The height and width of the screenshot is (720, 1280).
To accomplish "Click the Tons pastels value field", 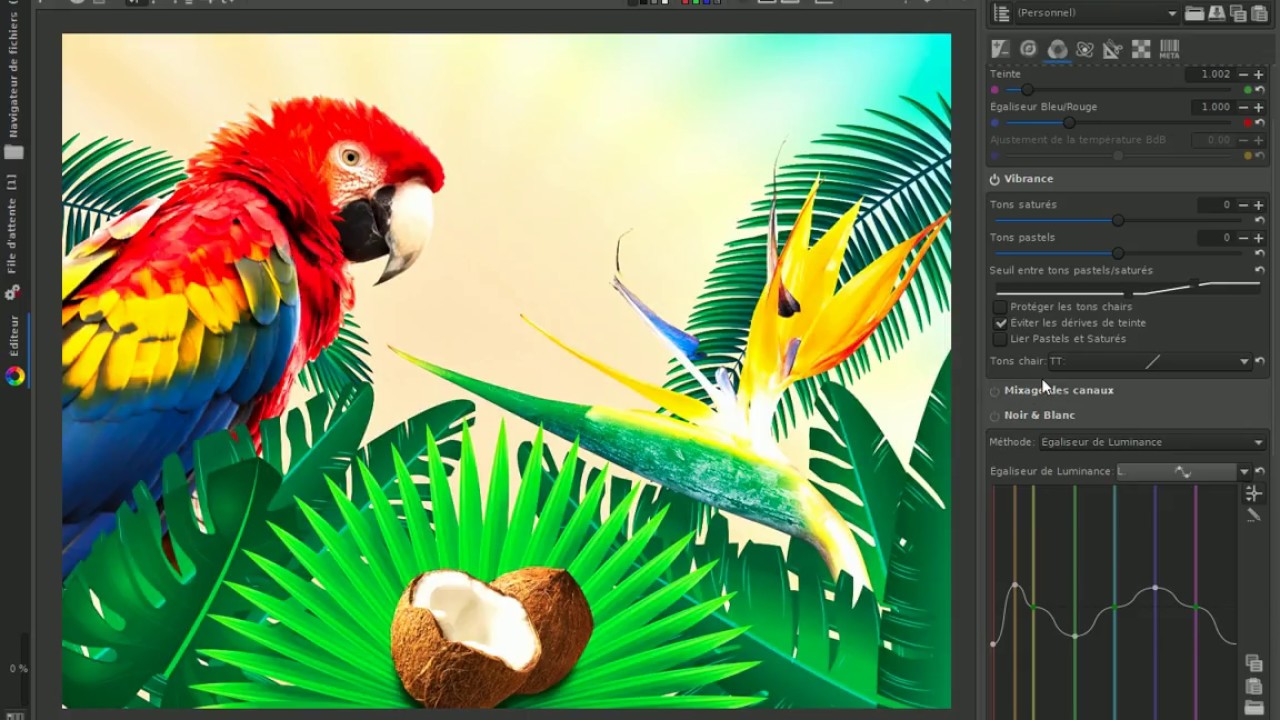I will point(1216,238).
